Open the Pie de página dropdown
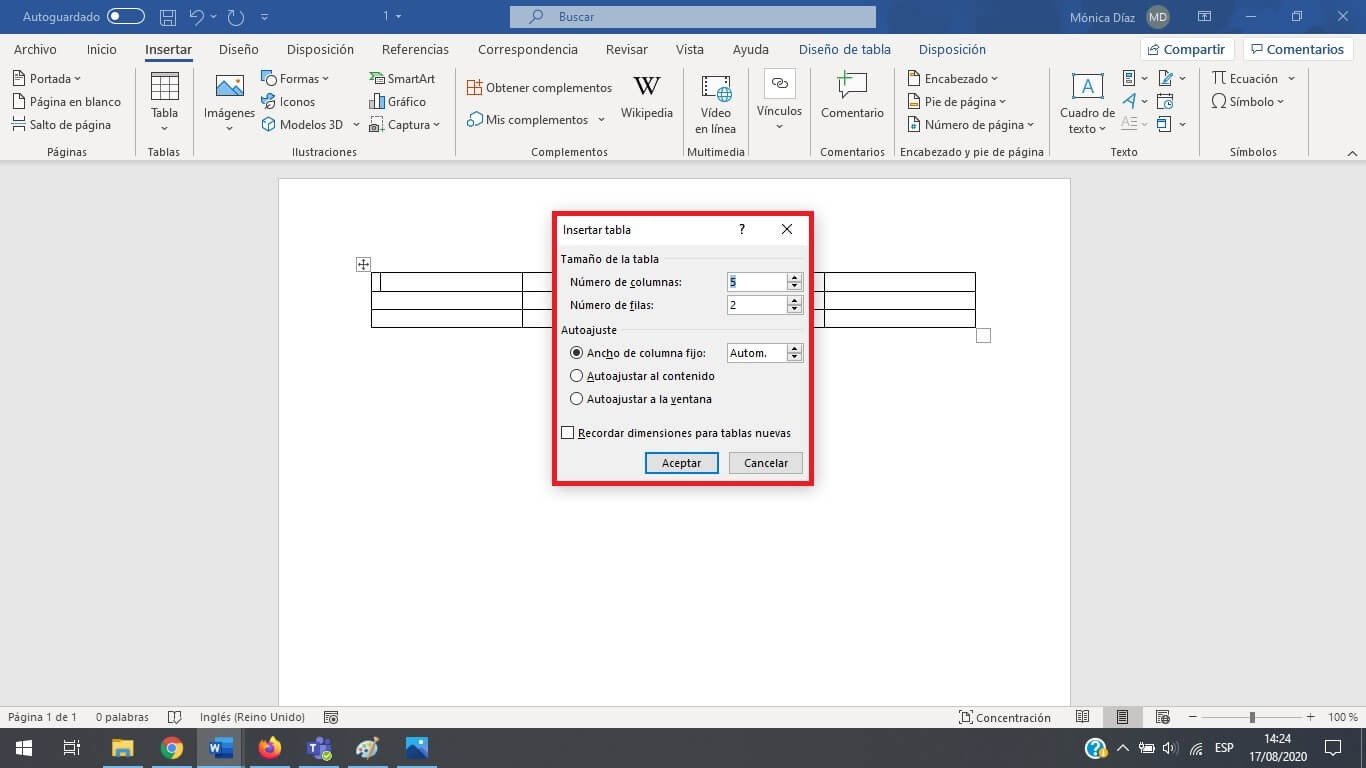 click(x=957, y=101)
